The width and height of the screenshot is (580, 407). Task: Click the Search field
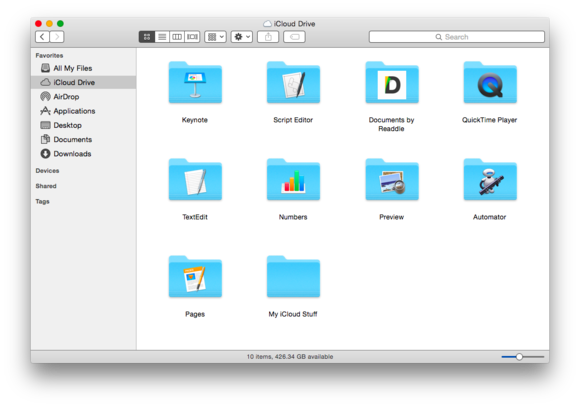[x=457, y=37]
